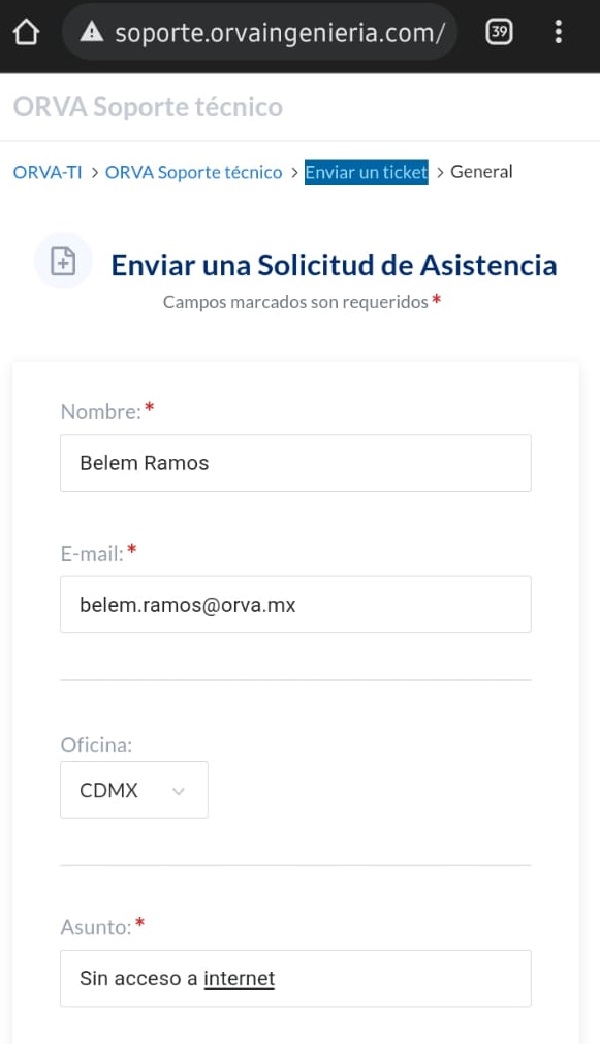Click the General breadcrumb item

click(x=481, y=172)
